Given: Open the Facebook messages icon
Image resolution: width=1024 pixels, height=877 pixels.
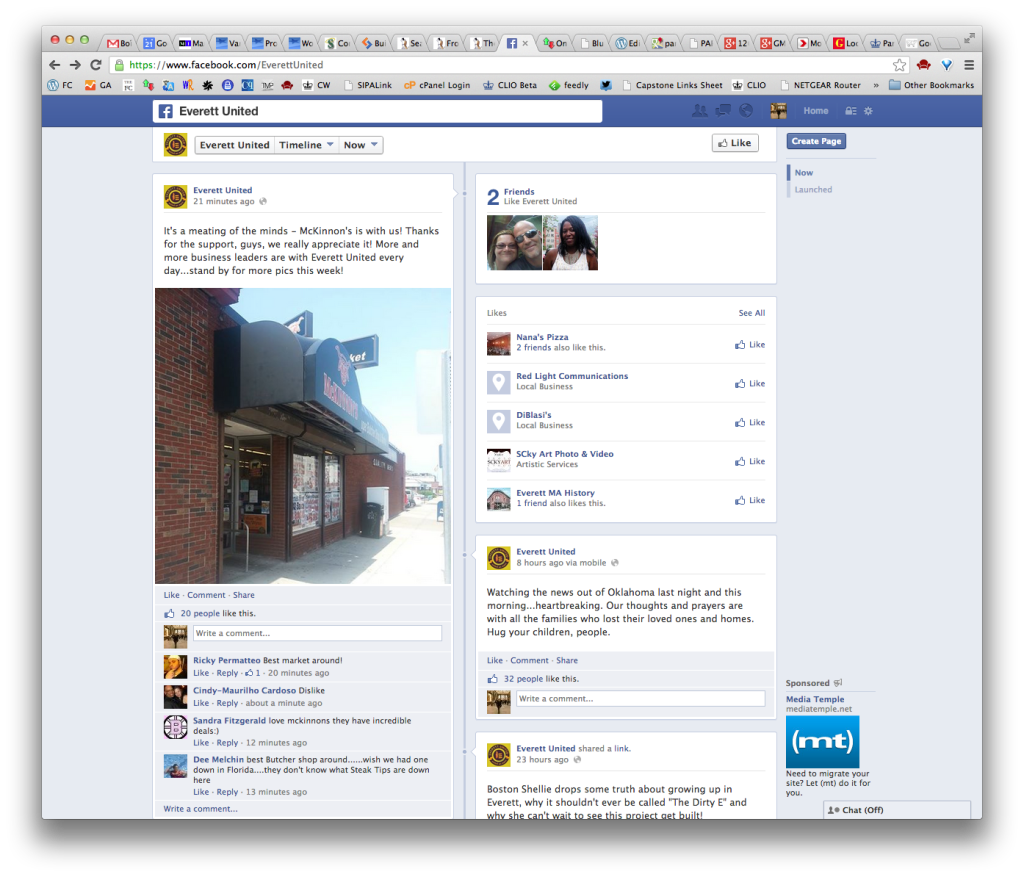Looking at the screenshot, I should [723, 110].
